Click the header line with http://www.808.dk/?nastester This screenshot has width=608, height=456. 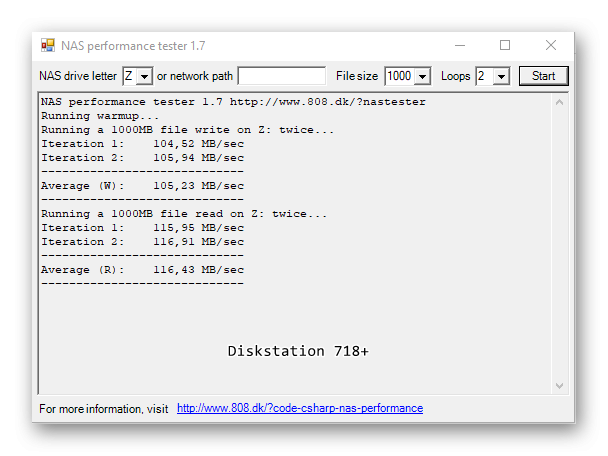[x=233, y=102]
